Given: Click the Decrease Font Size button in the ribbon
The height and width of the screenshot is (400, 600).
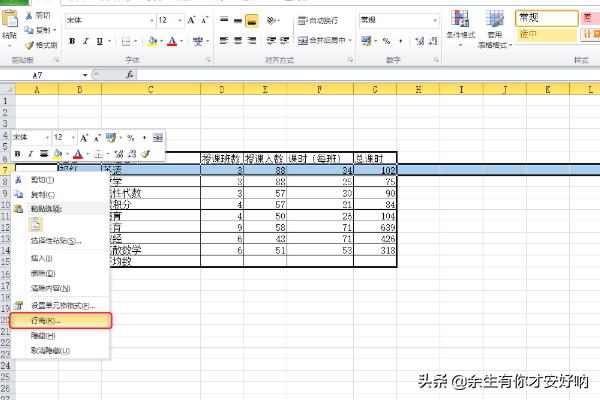Looking at the screenshot, I should tap(205, 20).
